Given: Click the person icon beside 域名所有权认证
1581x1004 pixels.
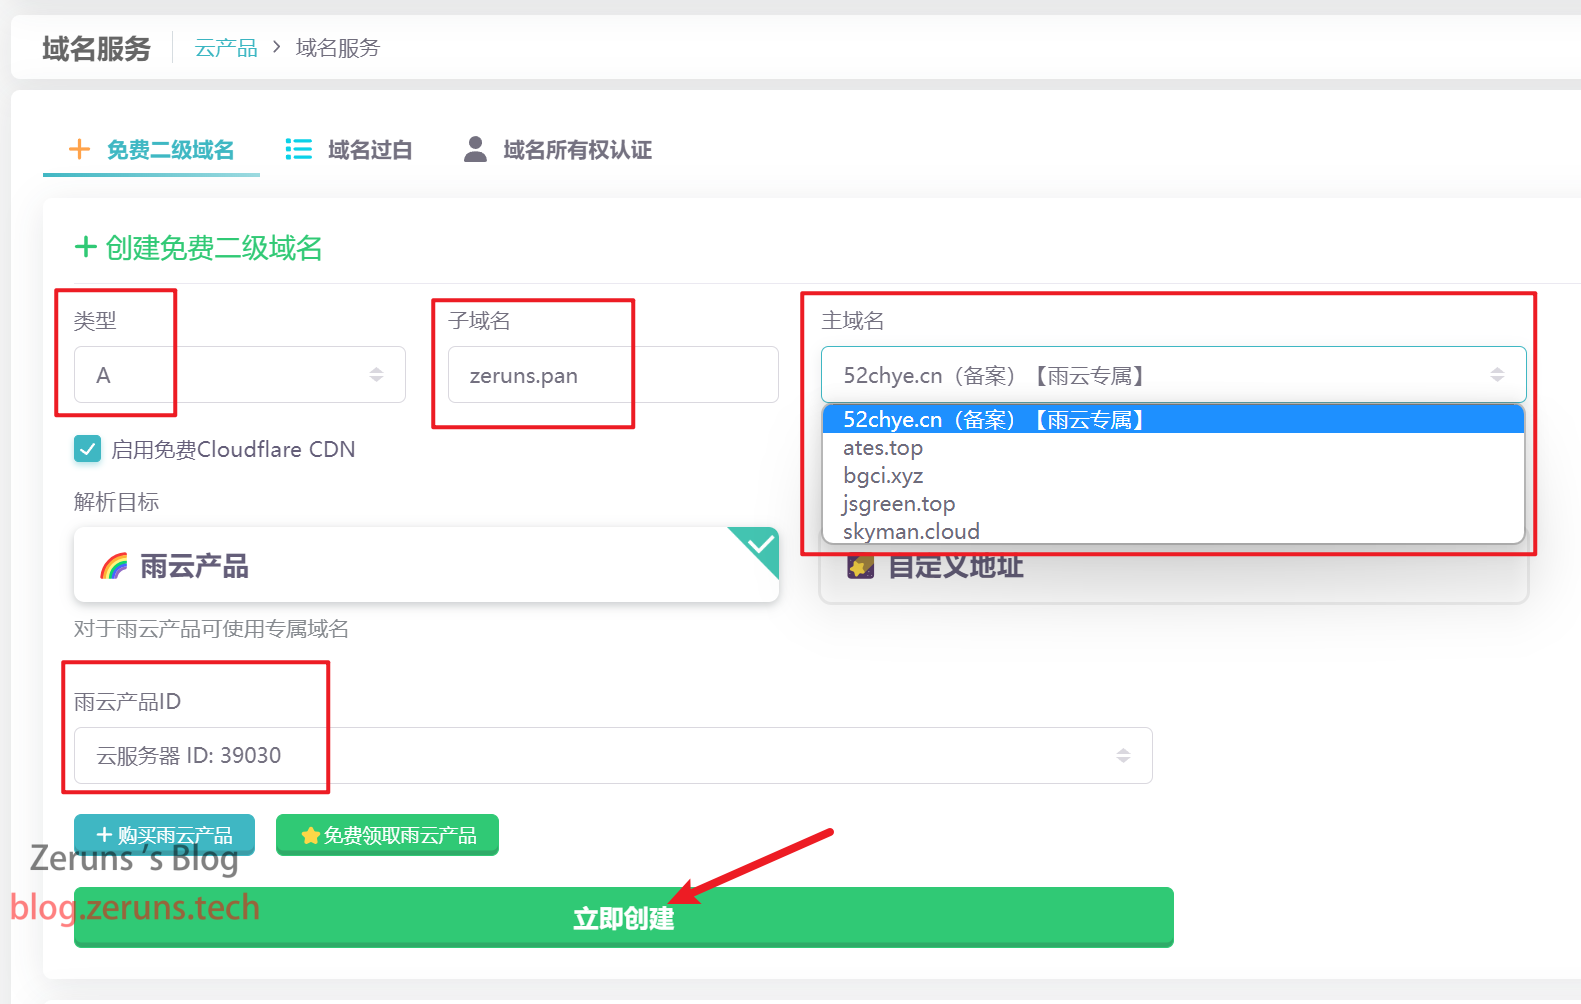Looking at the screenshot, I should [x=476, y=149].
